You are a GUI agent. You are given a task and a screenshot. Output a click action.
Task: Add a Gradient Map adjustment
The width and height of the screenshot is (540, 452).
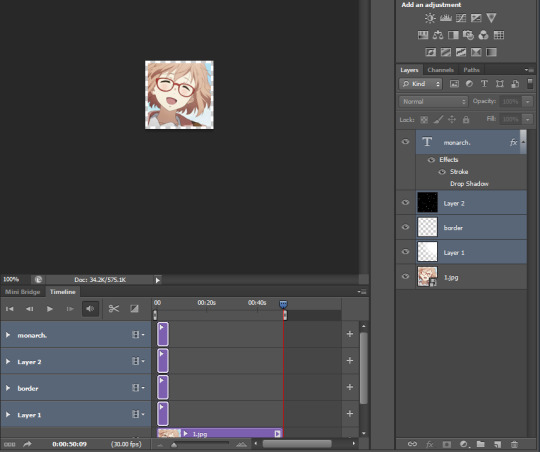pos(491,52)
